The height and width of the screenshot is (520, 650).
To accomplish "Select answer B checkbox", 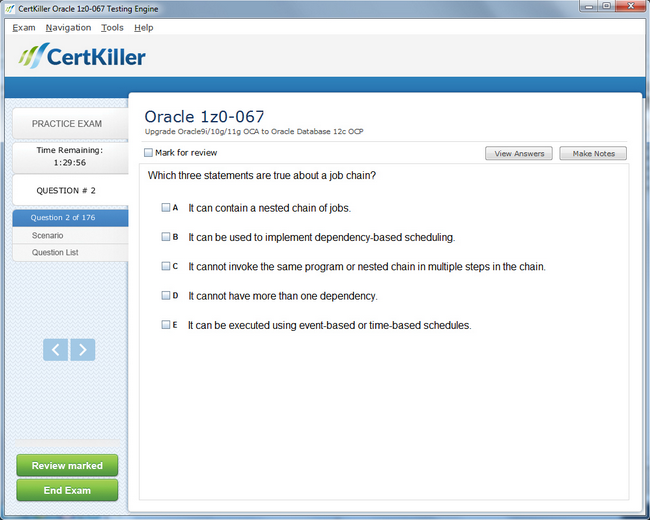I will pyautogui.click(x=165, y=236).
